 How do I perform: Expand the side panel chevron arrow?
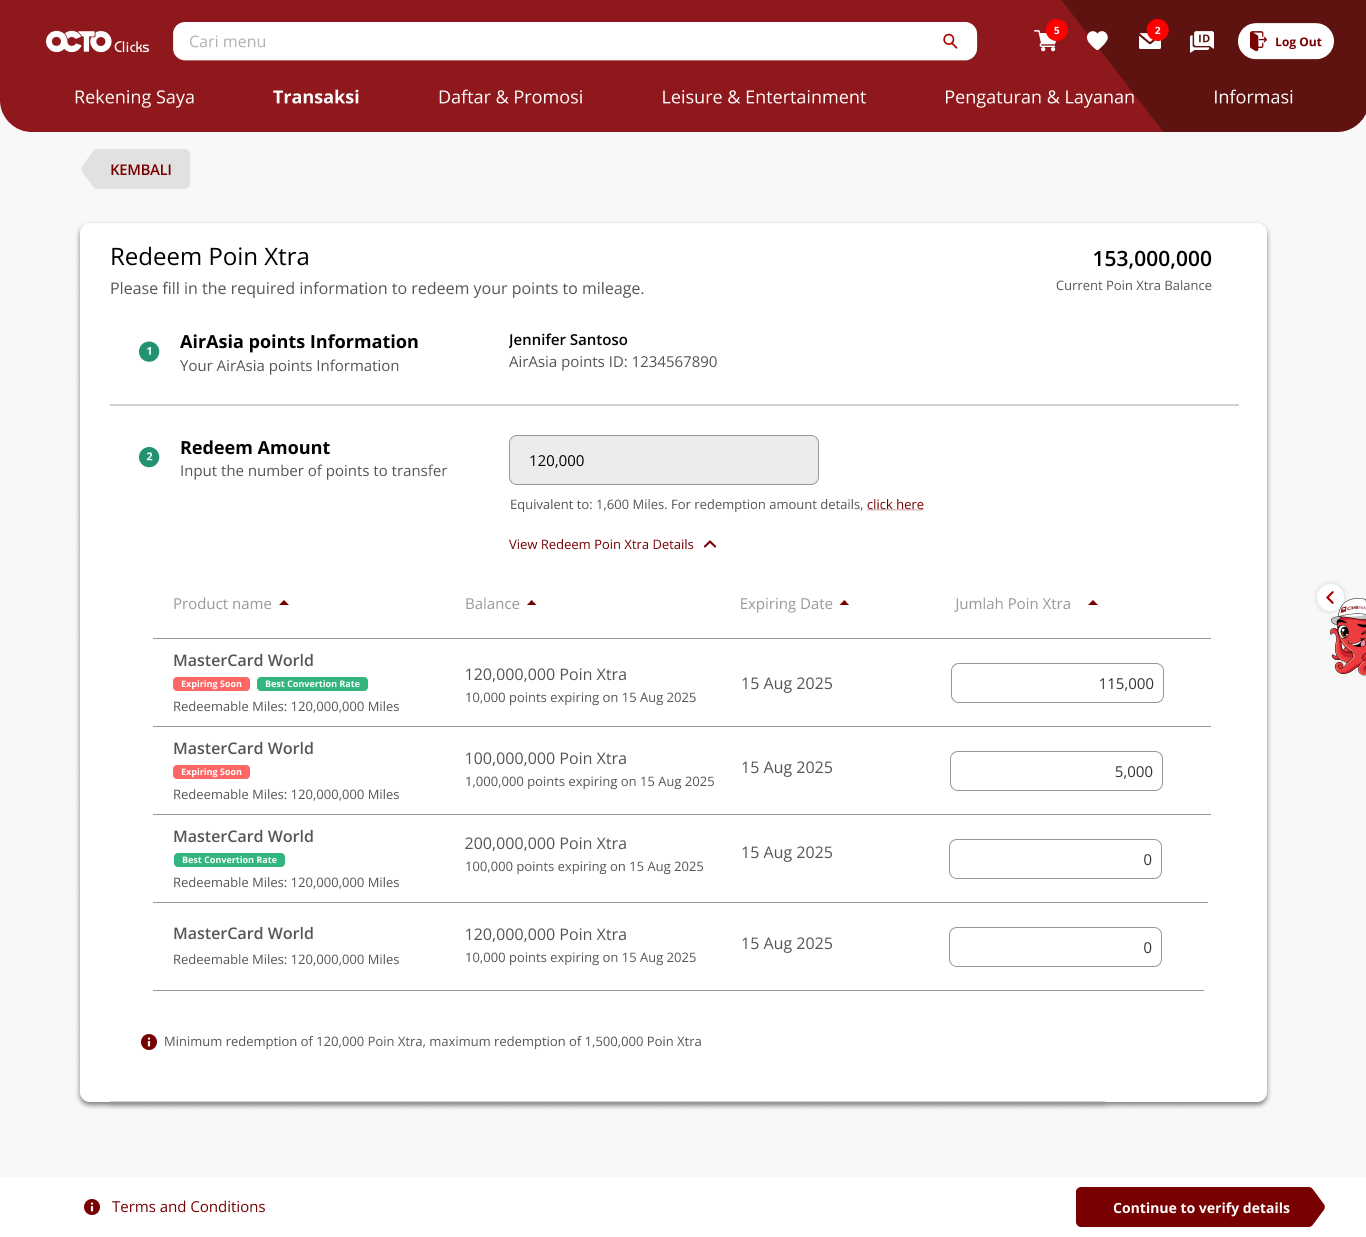click(x=1329, y=598)
